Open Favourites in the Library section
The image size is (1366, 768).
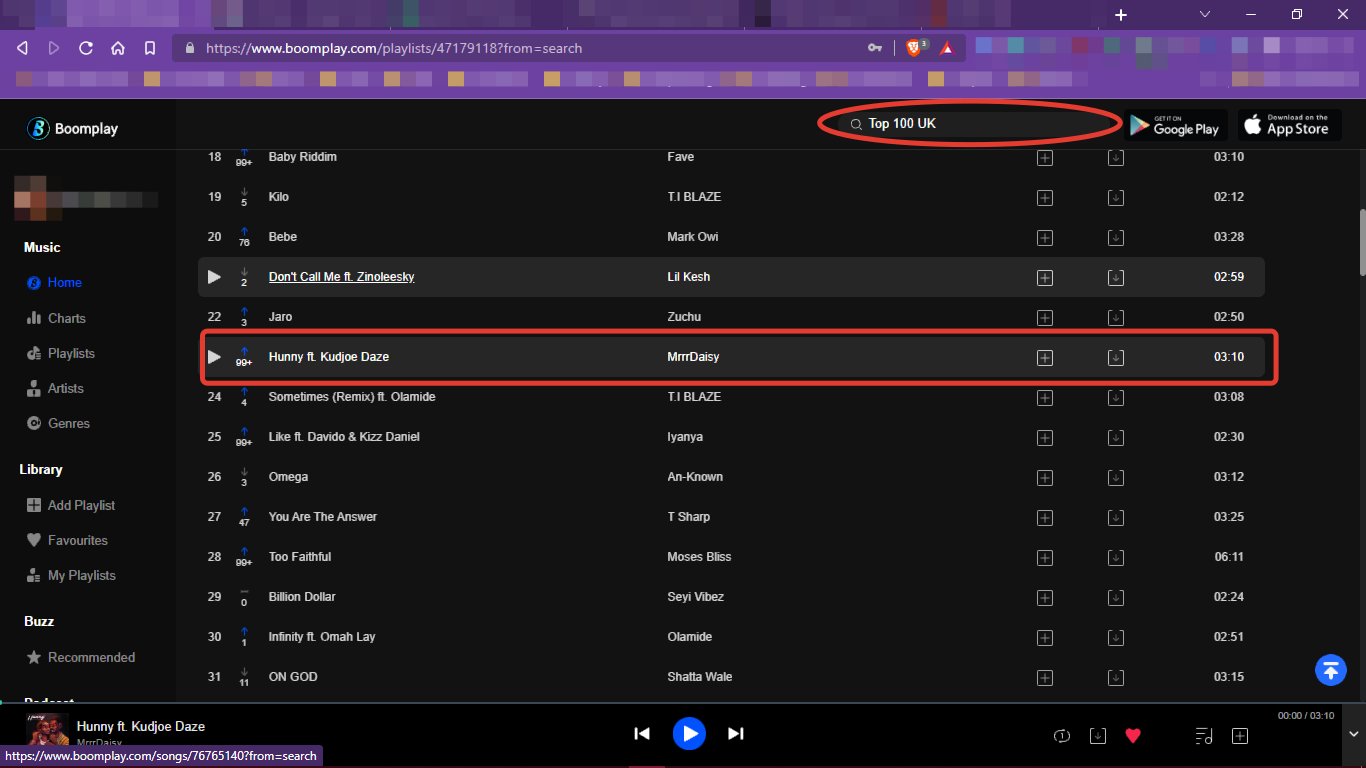click(77, 540)
